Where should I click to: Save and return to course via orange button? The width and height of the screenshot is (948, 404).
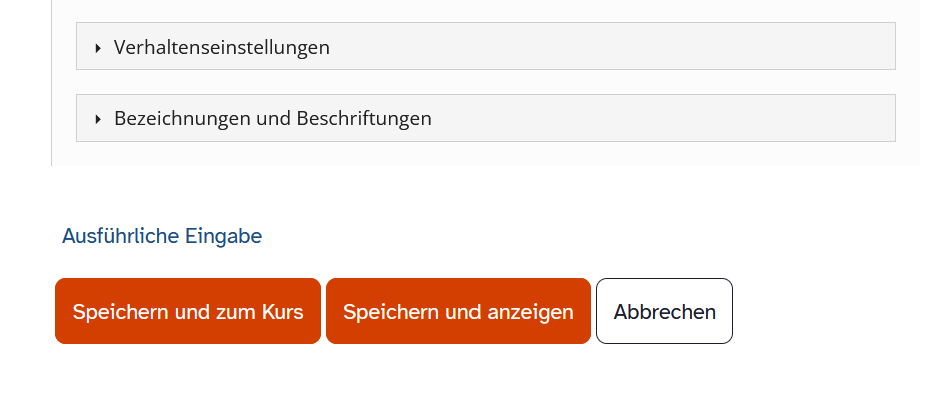point(188,311)
